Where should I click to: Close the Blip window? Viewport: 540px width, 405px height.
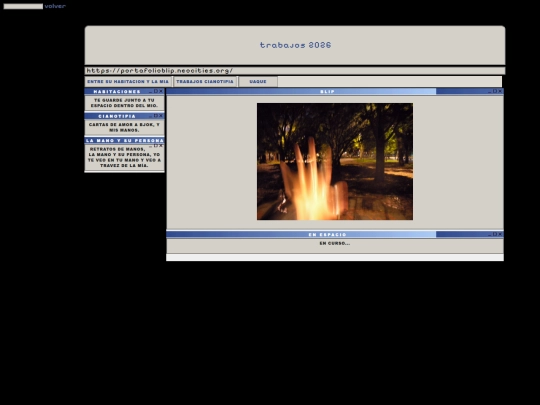500,91
